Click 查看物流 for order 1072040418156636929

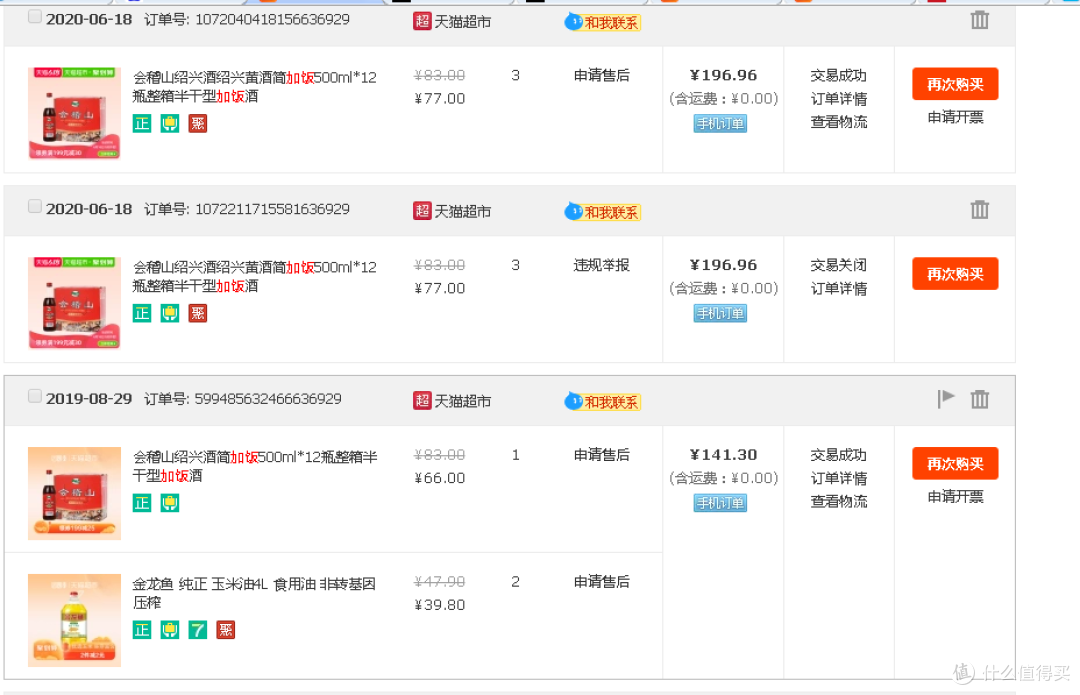(838, 122)
